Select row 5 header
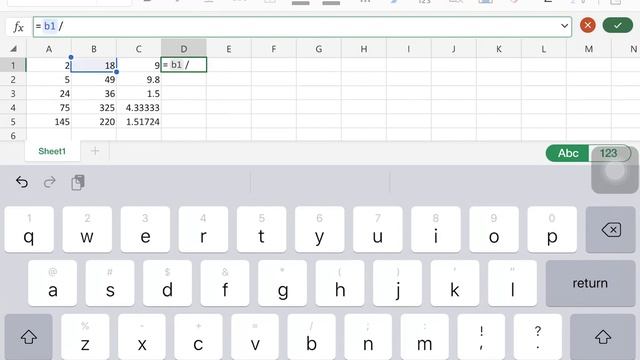The image size is (640, 360). pos(13,122)
